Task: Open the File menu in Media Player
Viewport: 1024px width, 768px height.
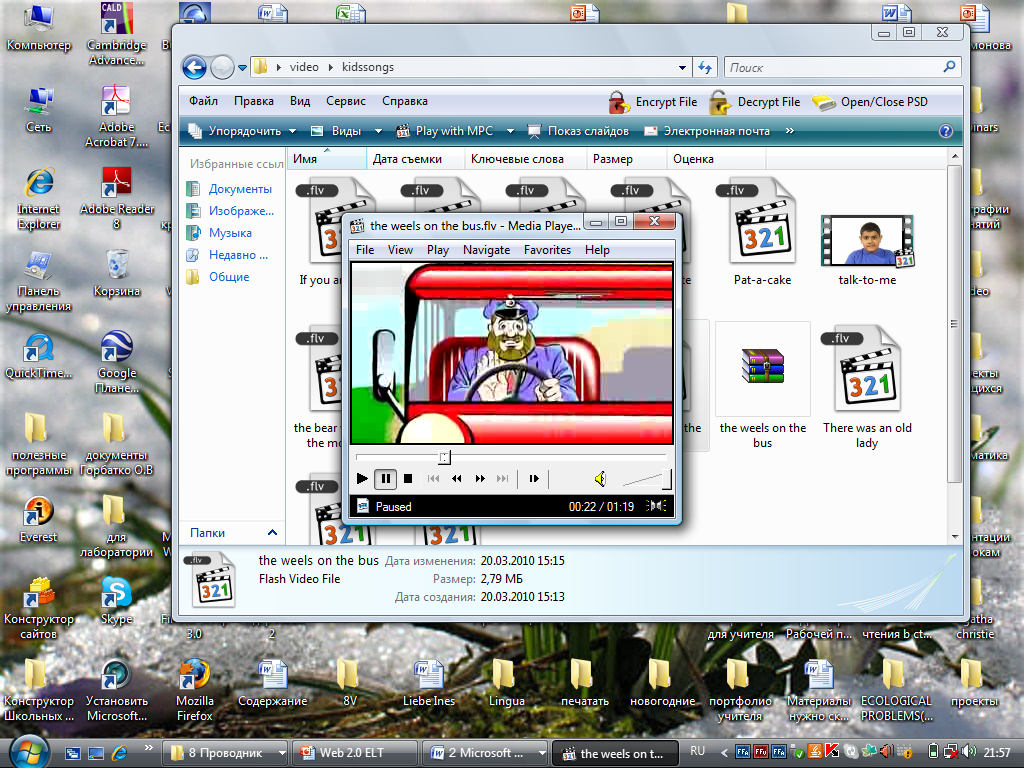Action: point(365,250)
